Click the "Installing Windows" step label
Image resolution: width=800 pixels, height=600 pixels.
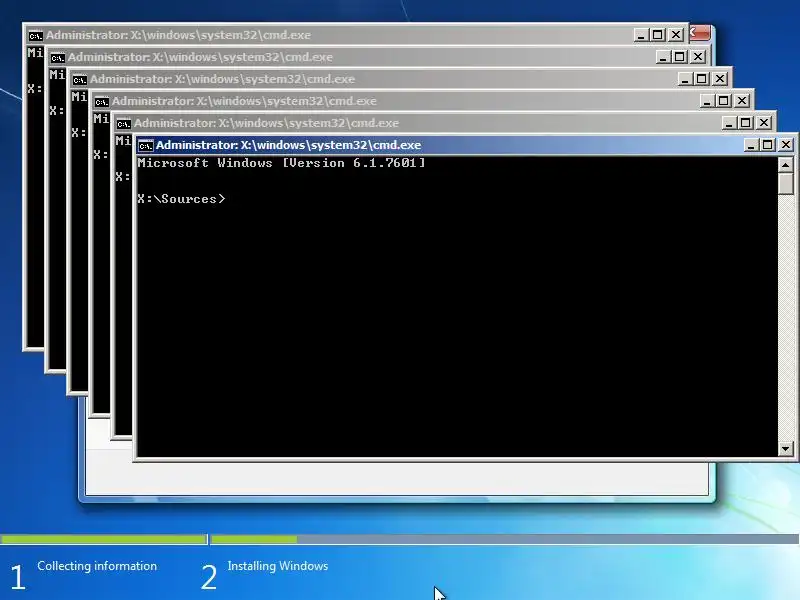click(x=278, y=566)
